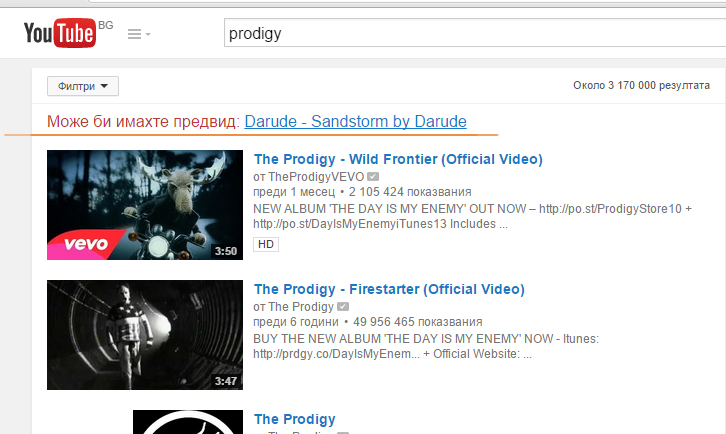The width and height of the screenshot is (726, 434).
Task: Click the Wild Frontier moose thumbnail
Action: 145,205
